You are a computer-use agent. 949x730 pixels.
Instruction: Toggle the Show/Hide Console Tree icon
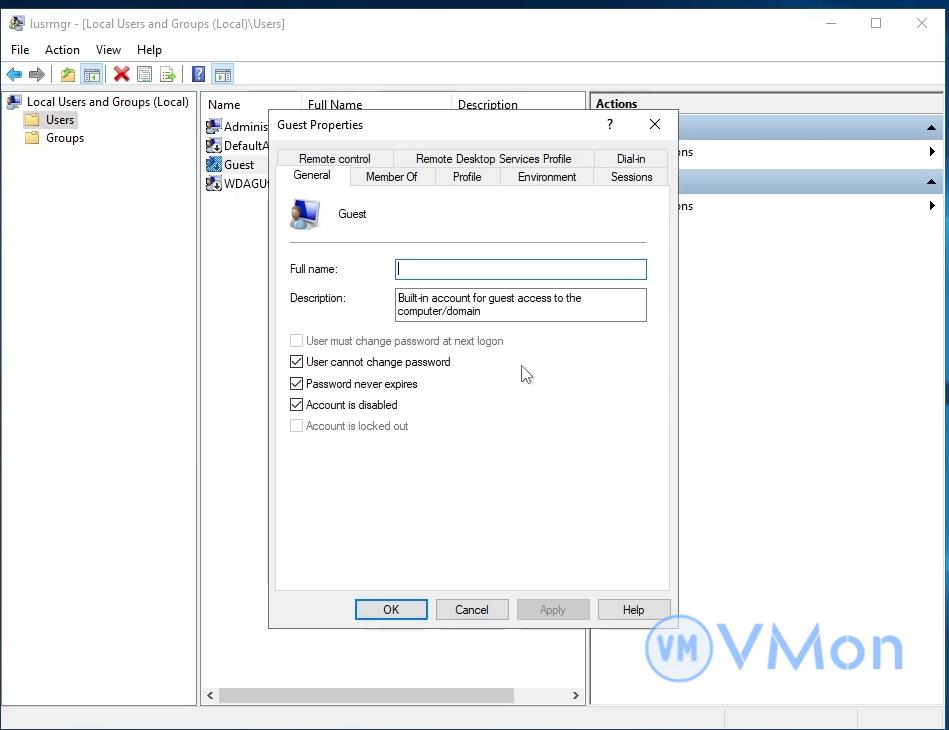tap(91, 74)
